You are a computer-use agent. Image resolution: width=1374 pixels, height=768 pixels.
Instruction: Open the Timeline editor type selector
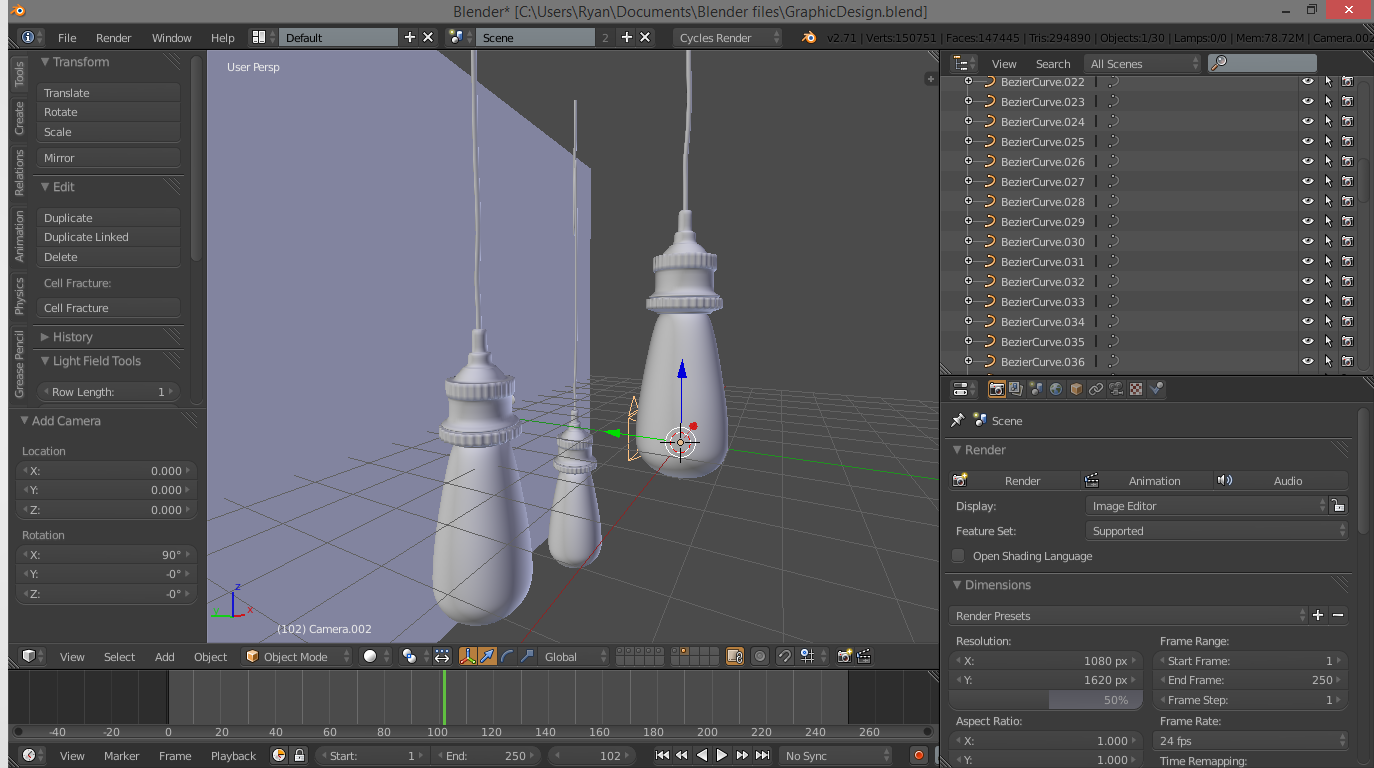pos(32,755)
